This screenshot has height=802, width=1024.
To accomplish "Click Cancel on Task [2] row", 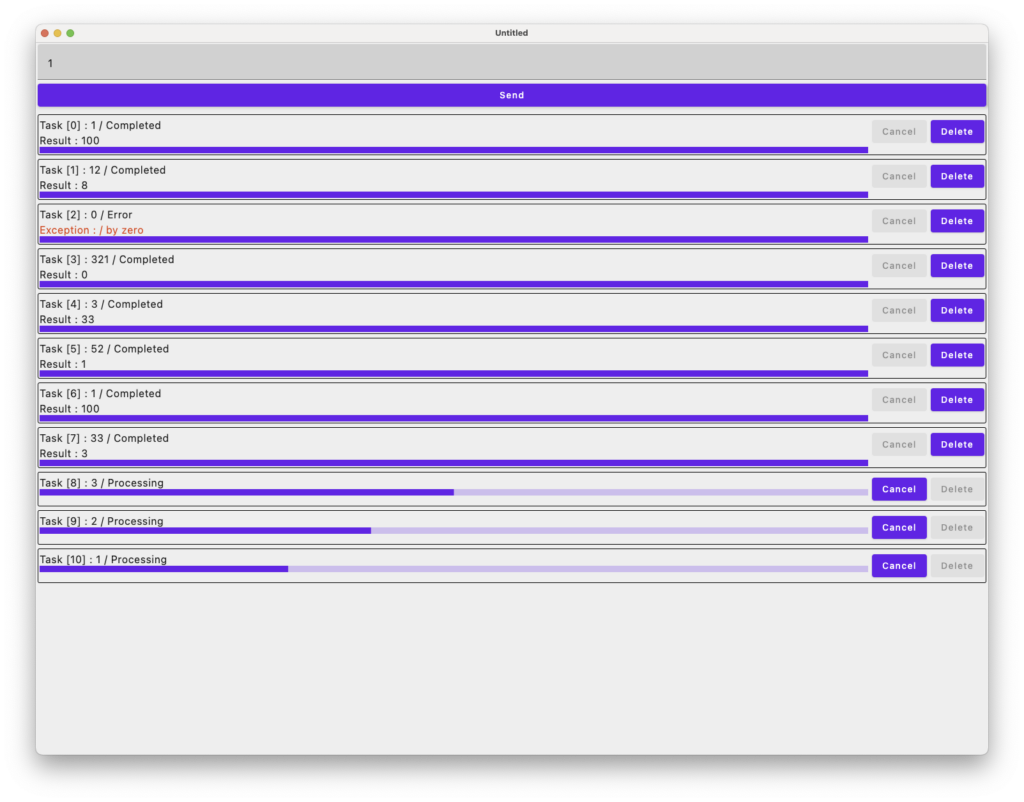I will 899,221.
